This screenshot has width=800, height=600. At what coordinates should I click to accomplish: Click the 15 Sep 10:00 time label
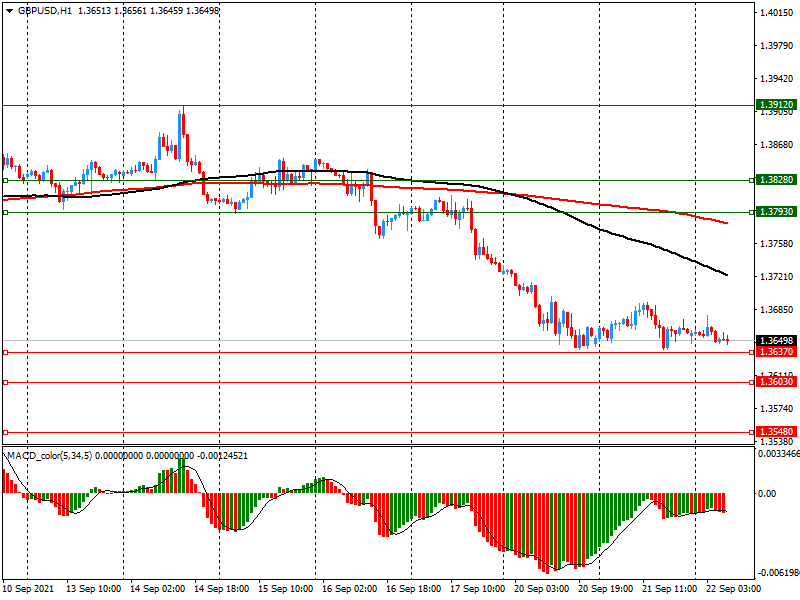click(x=286, y=589)
